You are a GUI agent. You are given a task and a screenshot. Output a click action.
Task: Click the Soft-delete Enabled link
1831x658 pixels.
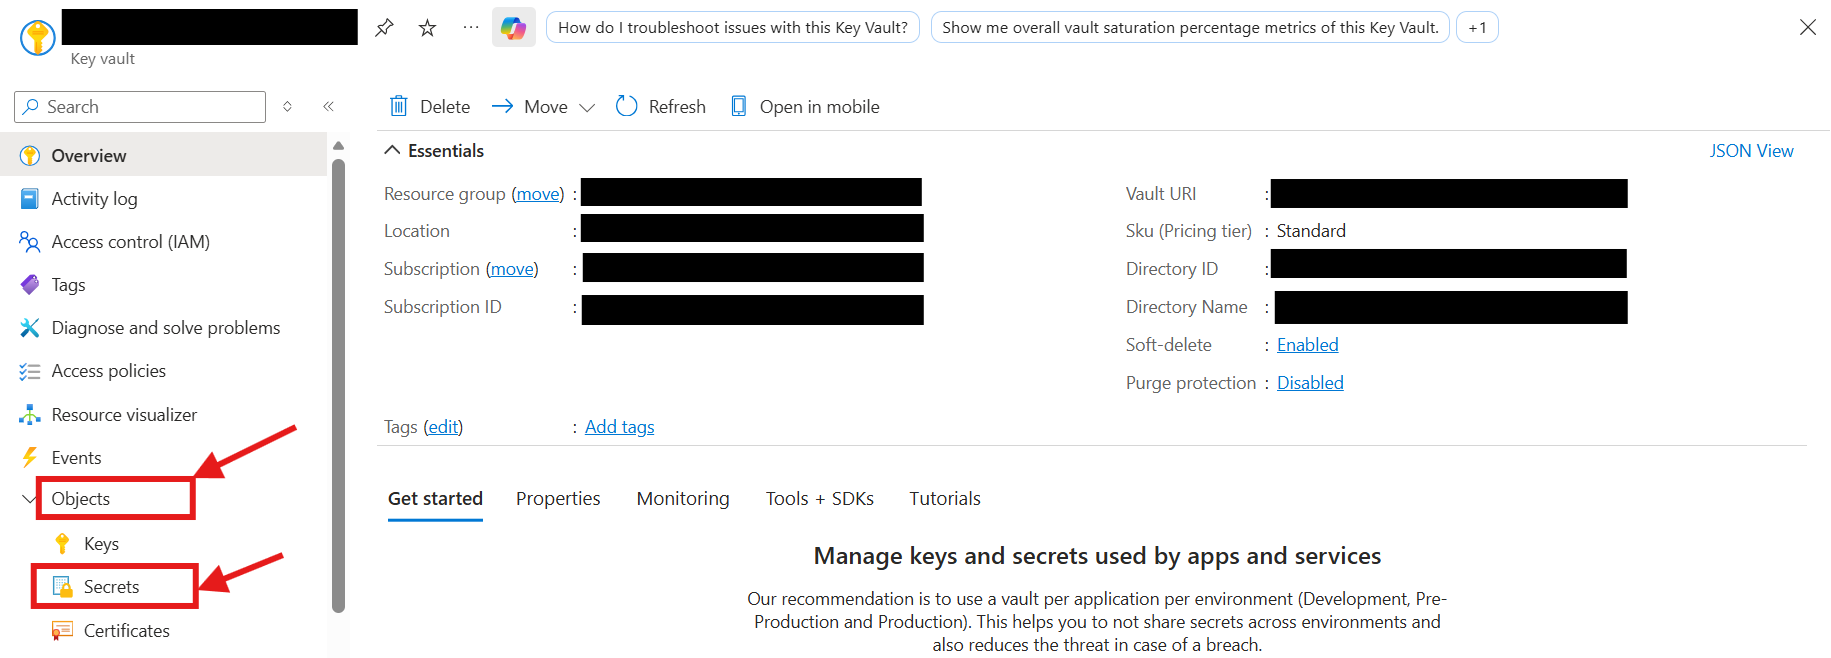point(1307,345)
